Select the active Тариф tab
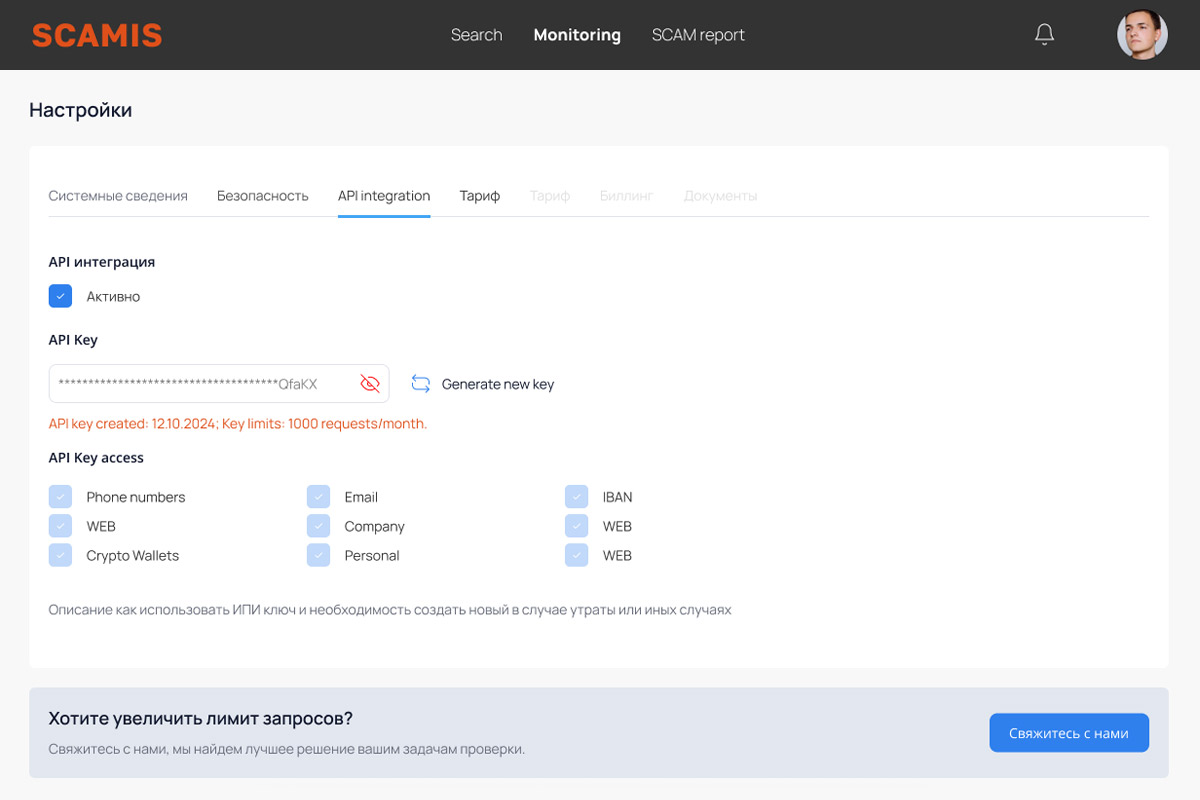Image resolution: width=1200 pixels, height=800 pixels. 479,196
